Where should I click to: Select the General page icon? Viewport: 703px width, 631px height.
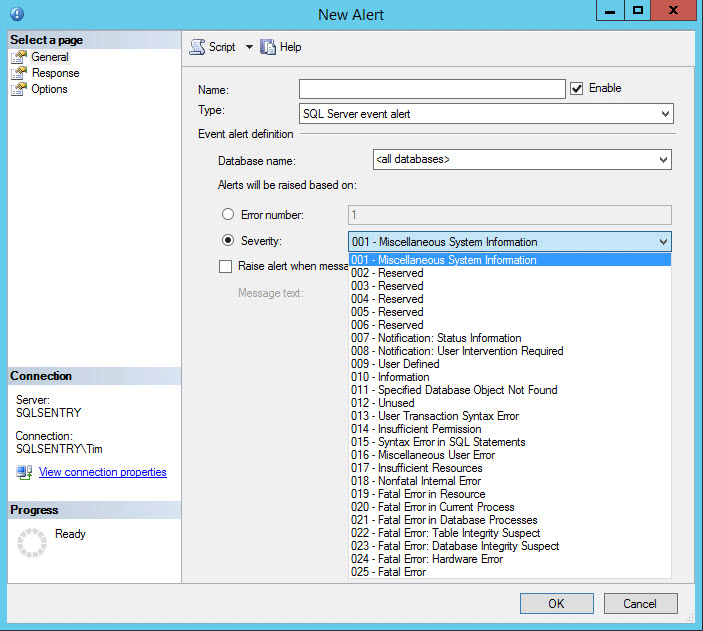(18, 57)
